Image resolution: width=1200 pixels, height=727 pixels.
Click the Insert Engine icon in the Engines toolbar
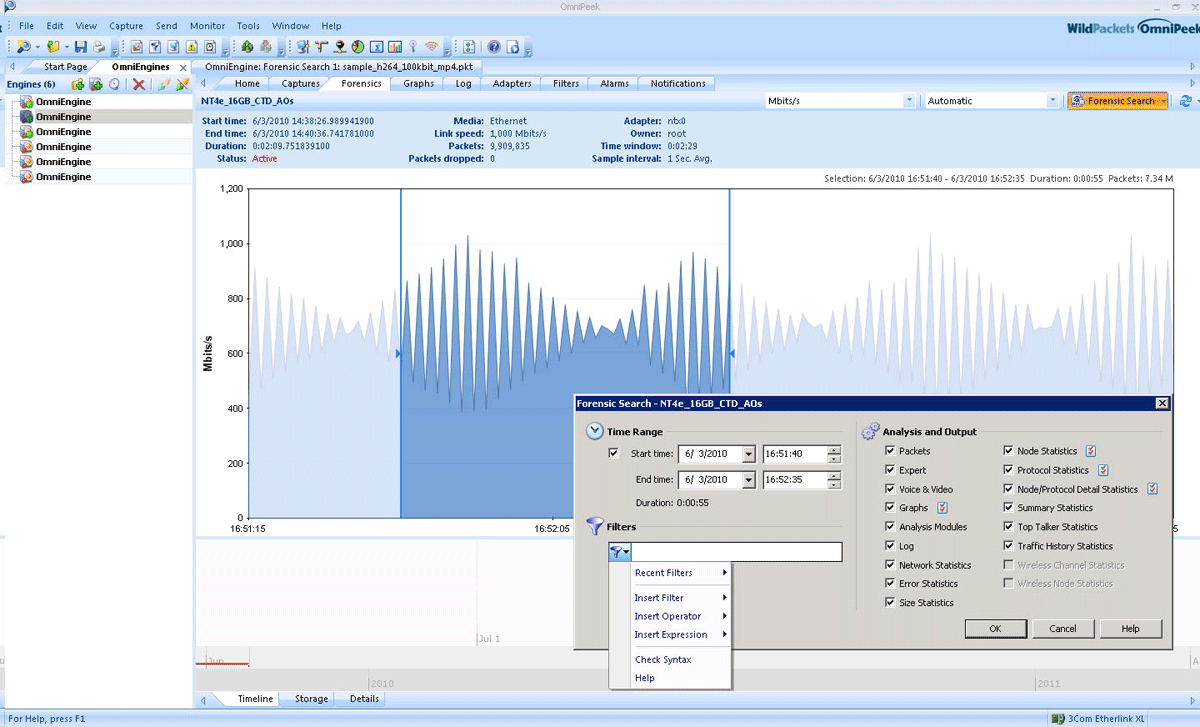click(x=96, y=84)
